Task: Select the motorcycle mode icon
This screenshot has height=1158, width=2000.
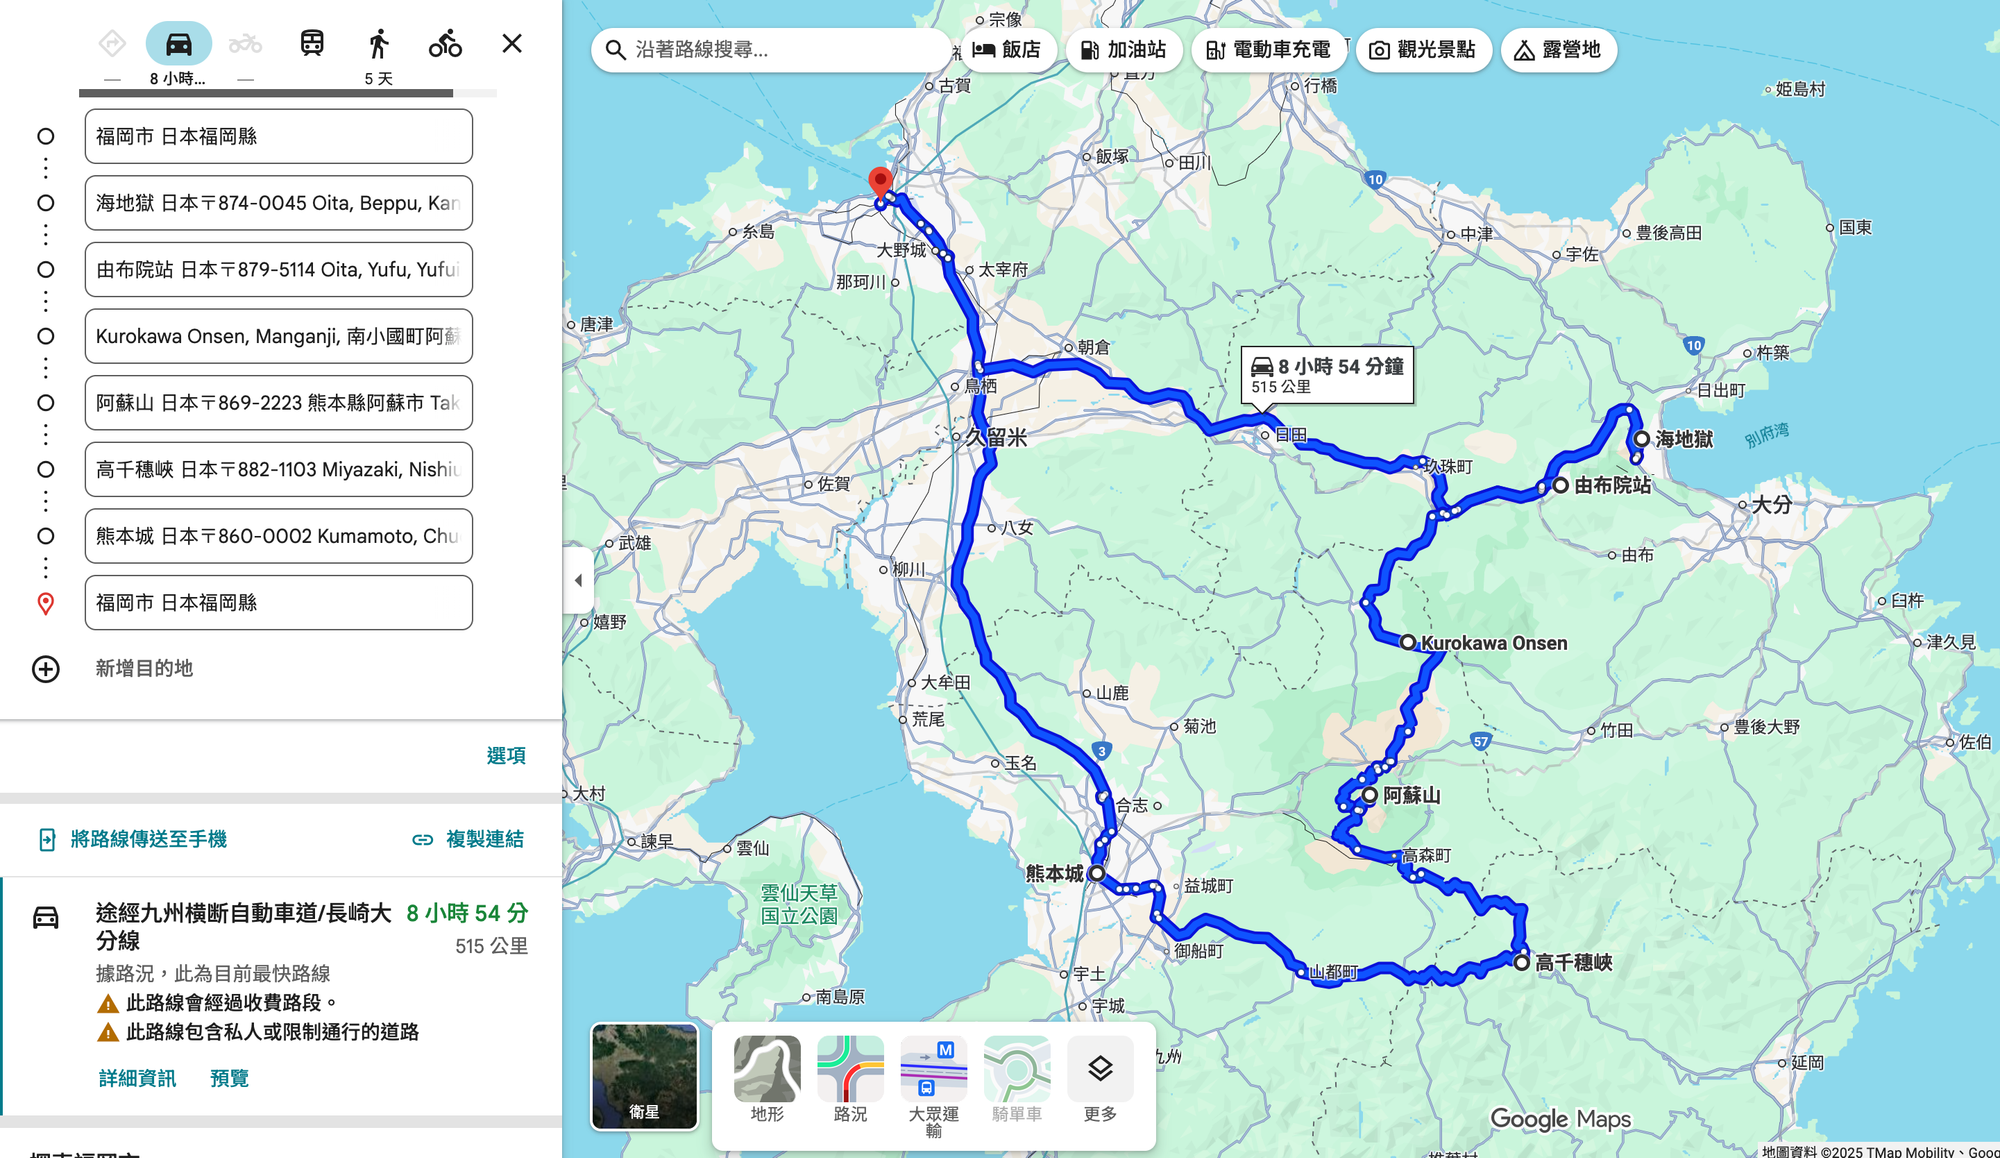Action: (246, 42)
